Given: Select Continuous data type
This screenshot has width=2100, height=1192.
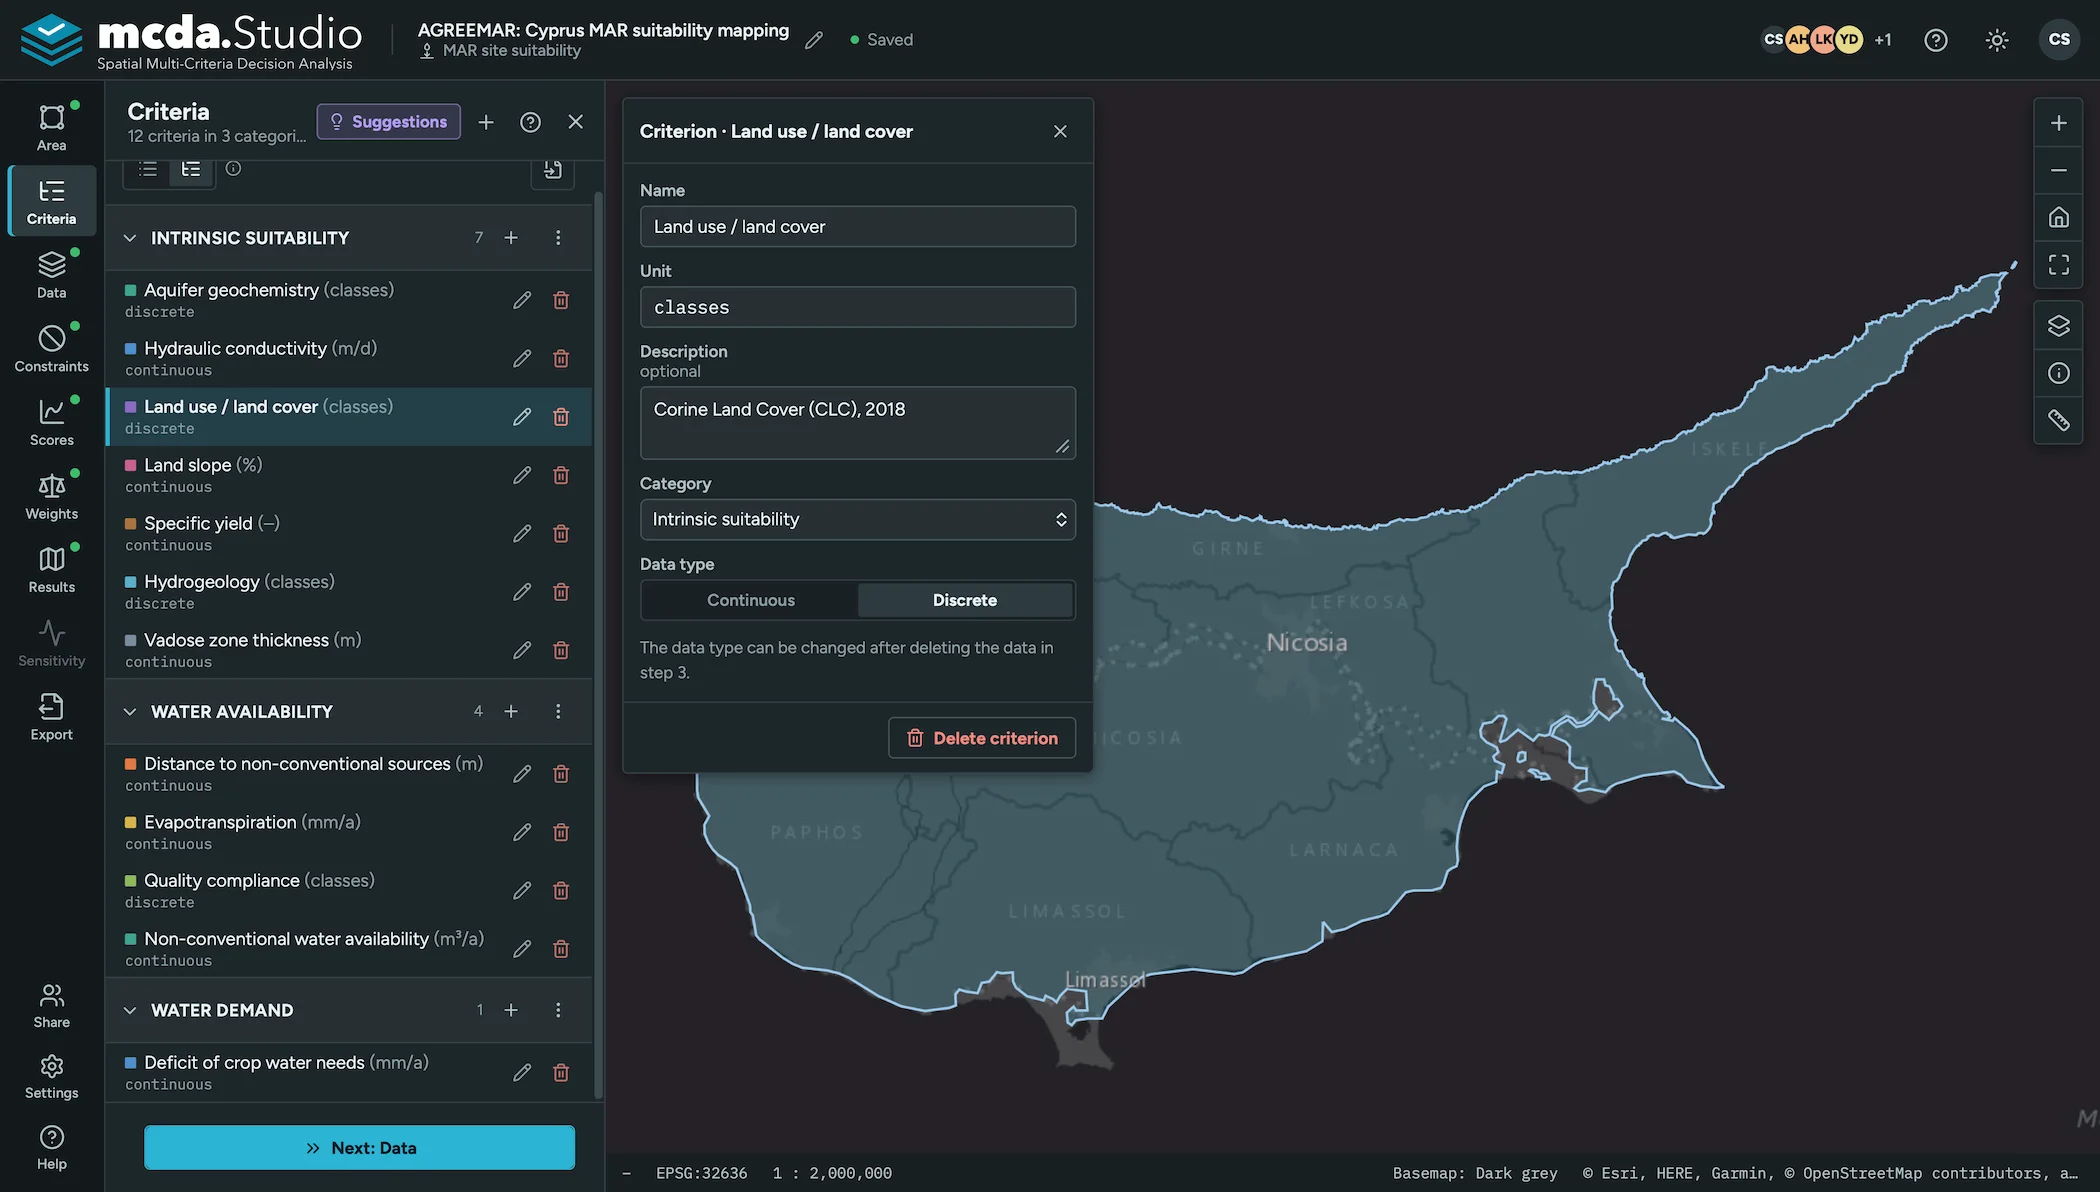Looking at the screenshot, I should [750, 600].
